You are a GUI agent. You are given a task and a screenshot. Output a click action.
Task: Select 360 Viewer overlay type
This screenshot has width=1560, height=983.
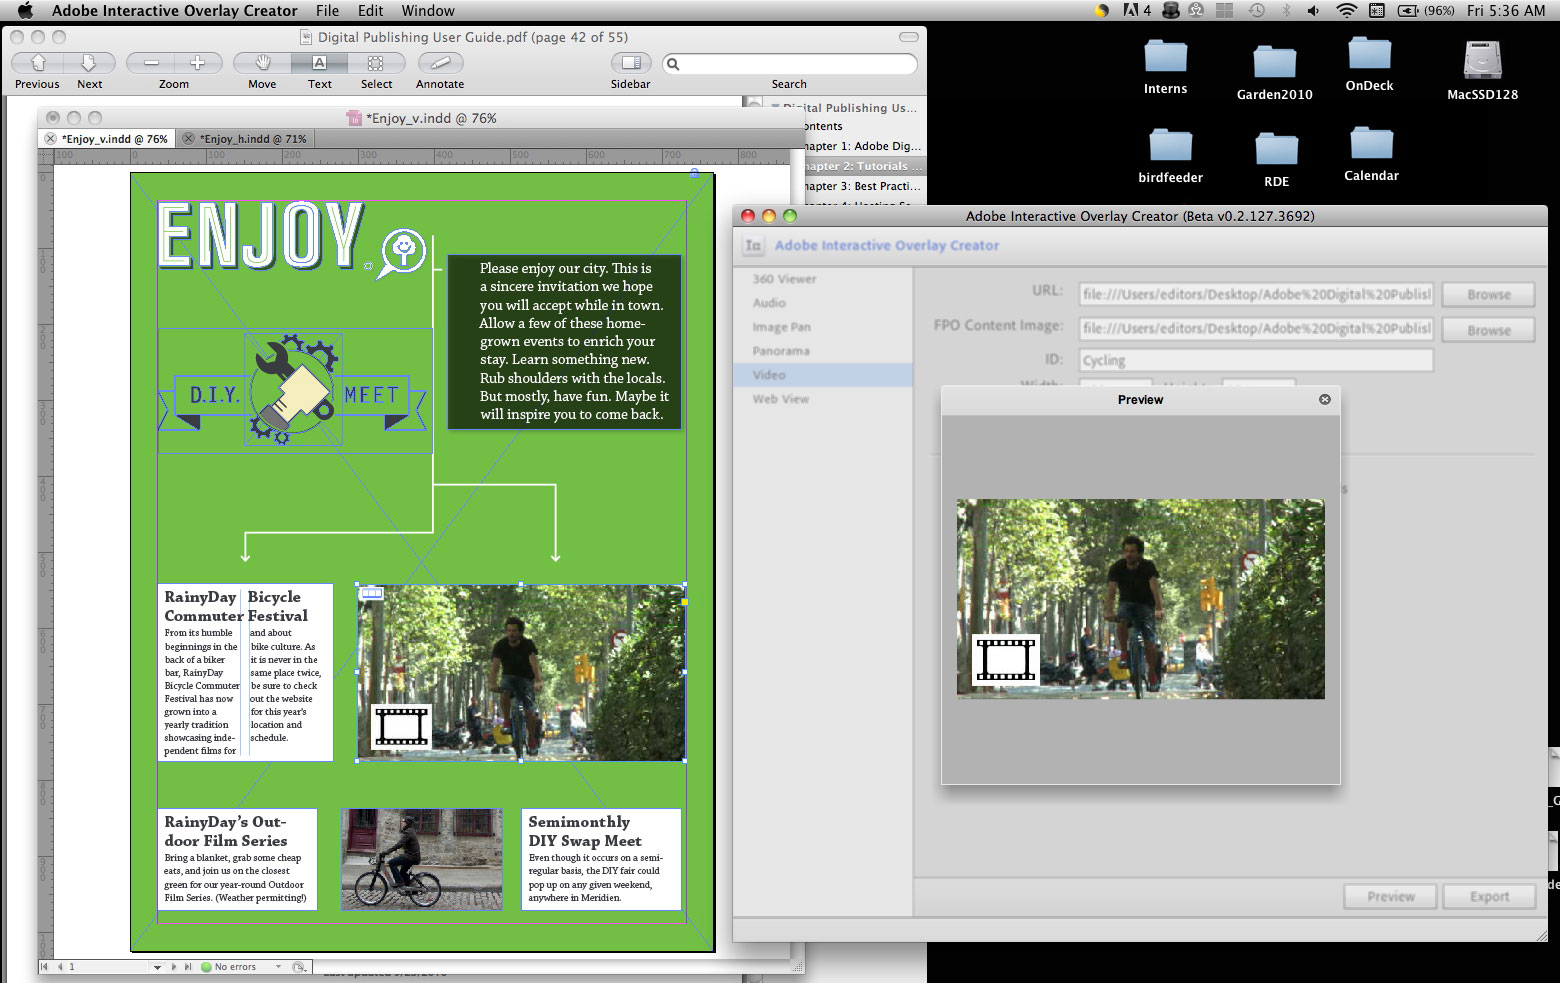pos(784,279)
